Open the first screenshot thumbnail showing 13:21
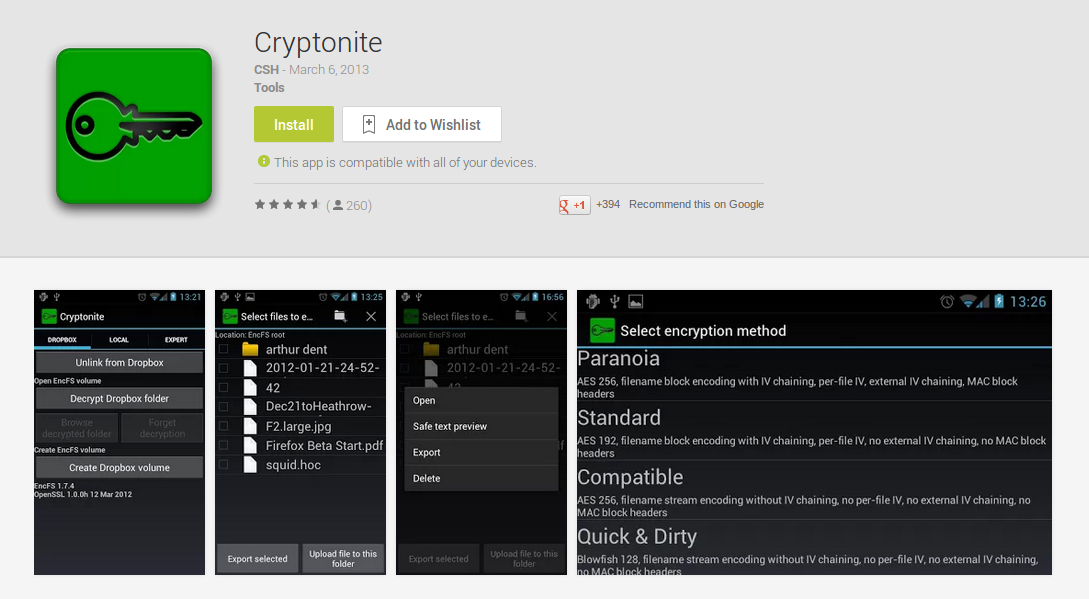 pos(119,432)
